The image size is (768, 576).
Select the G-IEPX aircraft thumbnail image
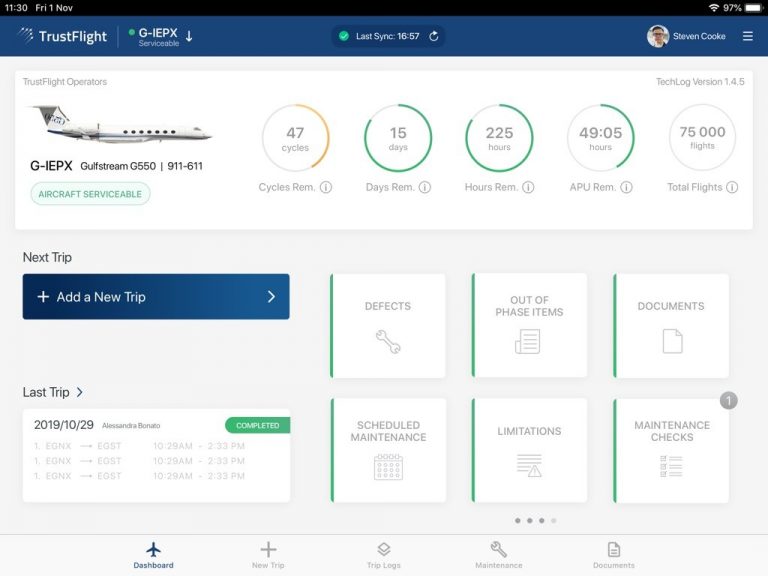coord(120,127)
